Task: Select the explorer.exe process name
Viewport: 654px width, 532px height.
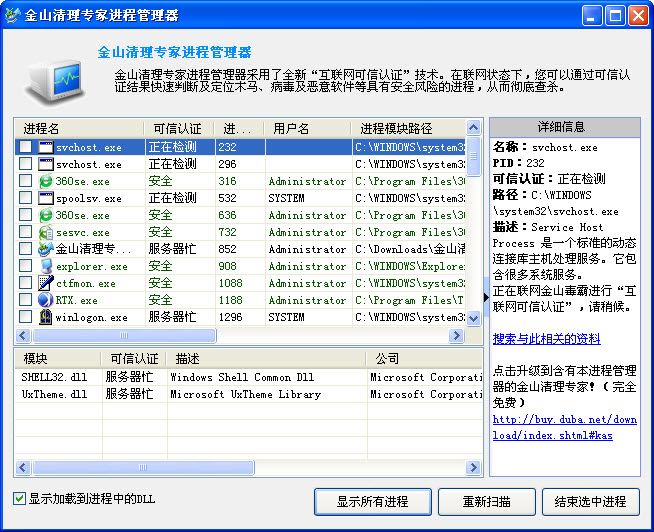Action: (92, 267)
